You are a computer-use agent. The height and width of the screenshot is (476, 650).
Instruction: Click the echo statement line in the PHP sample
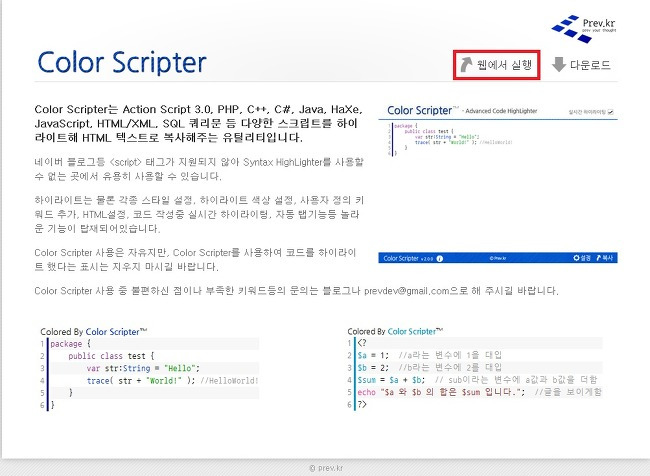[x=441, y=392]
